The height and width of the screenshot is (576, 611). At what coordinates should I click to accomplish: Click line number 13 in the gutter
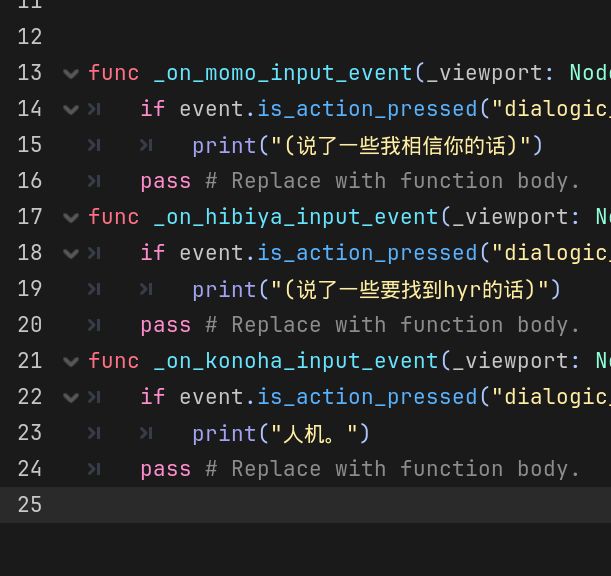tap(30, 72)
